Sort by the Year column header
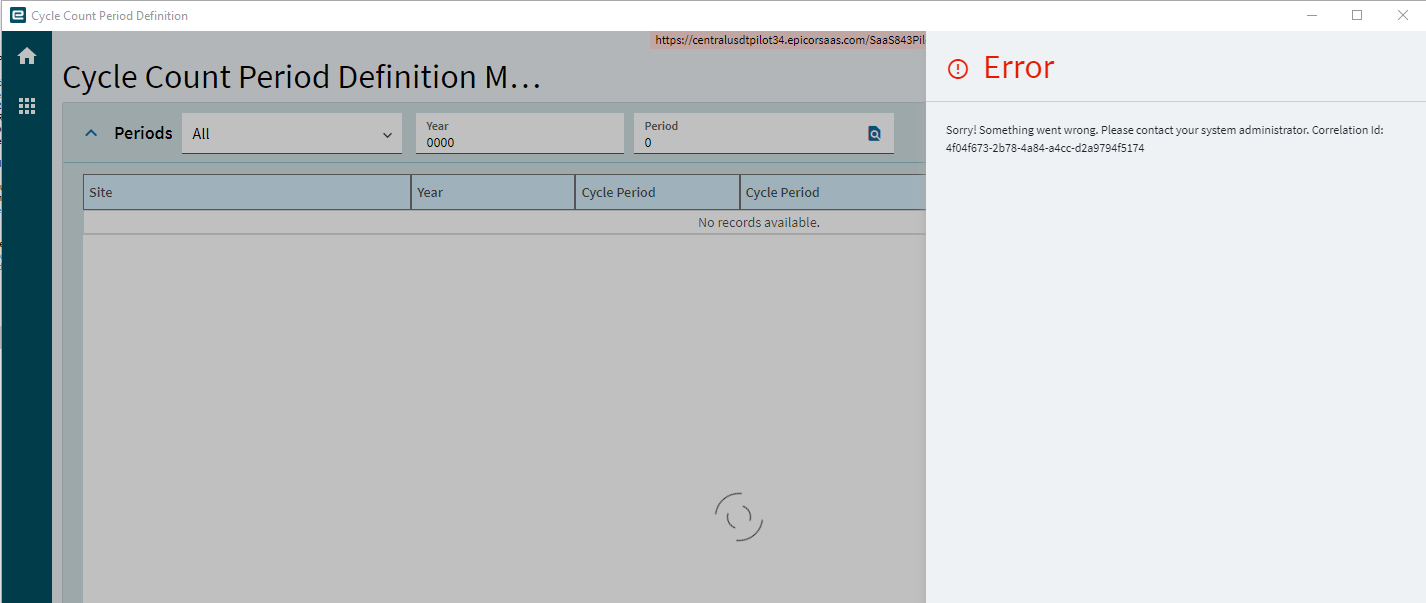Viewport: 1426px width, 603px height. [493, 192]
